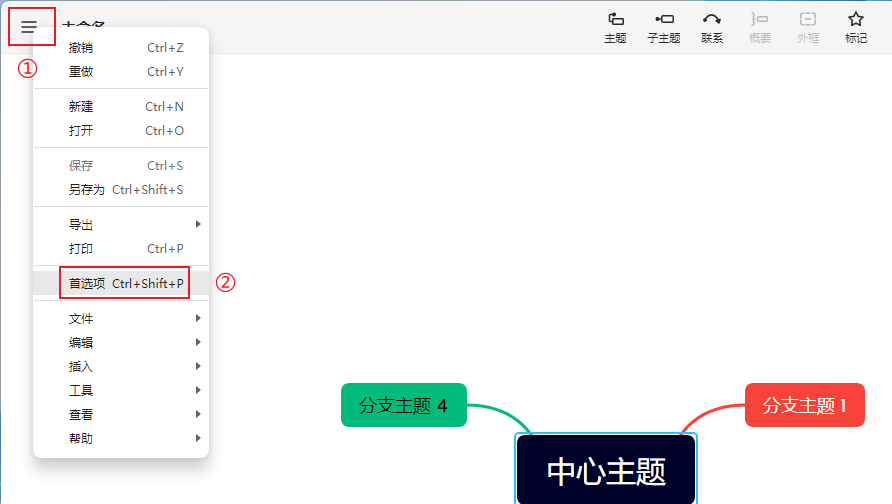Select the green 分支主题 4 node

coord(404,405)
